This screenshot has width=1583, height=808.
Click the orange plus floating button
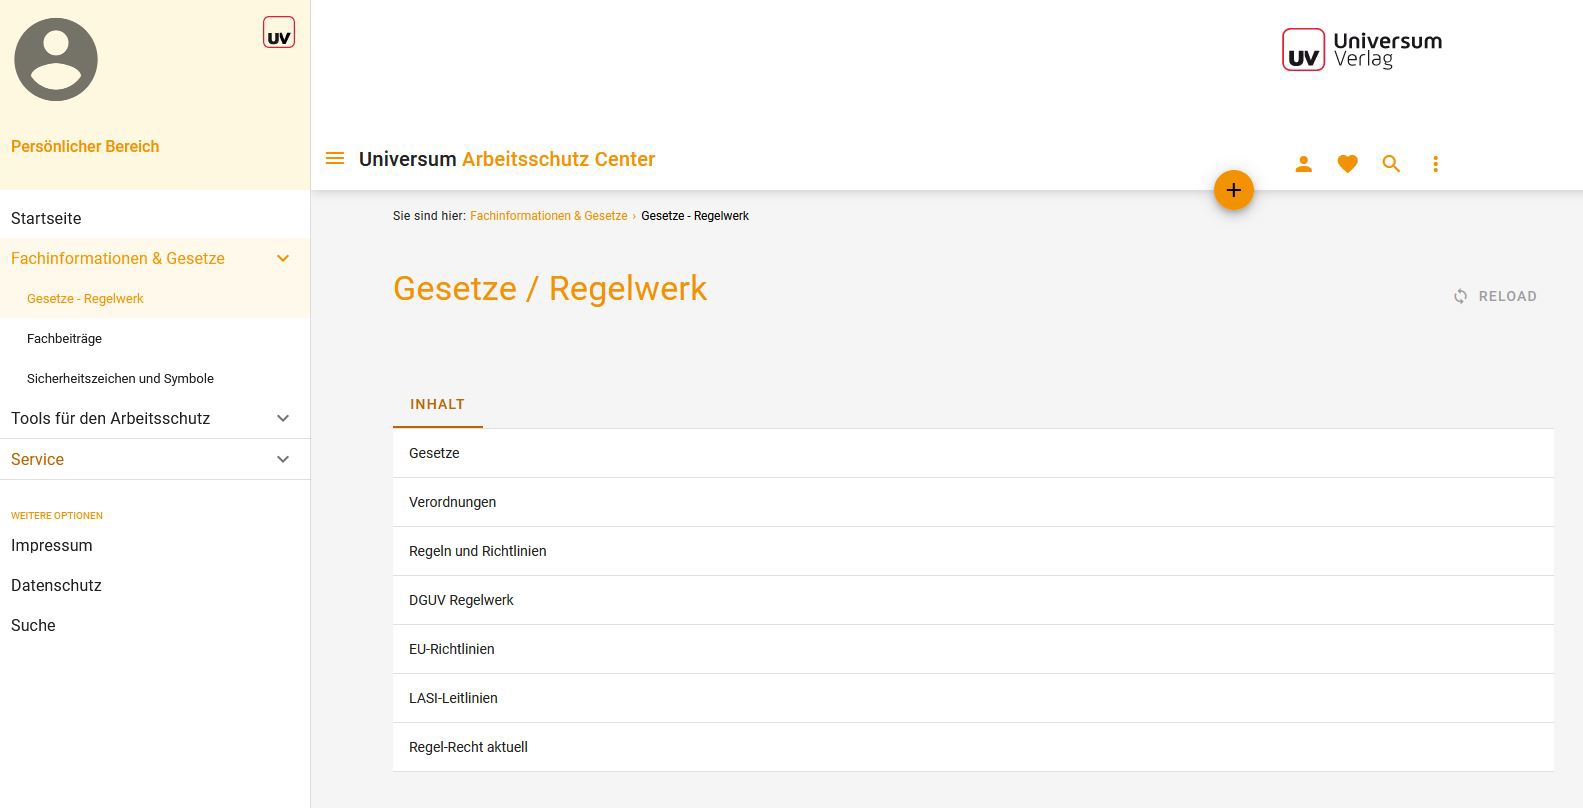[x=1234, y=190]
